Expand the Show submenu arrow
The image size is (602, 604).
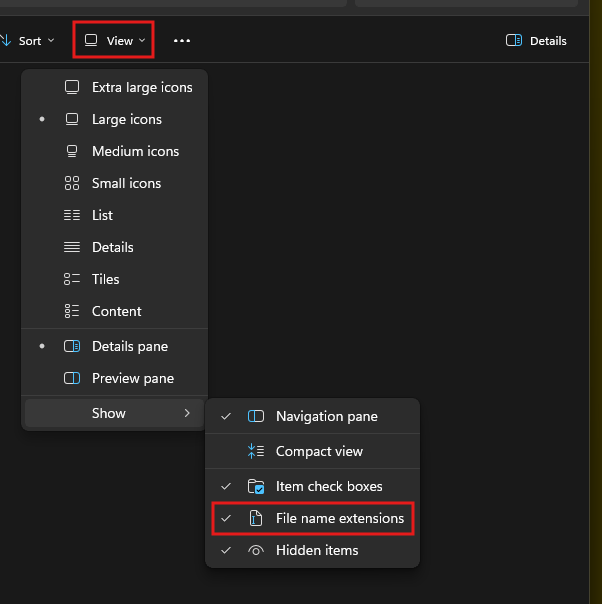(187, 413)
